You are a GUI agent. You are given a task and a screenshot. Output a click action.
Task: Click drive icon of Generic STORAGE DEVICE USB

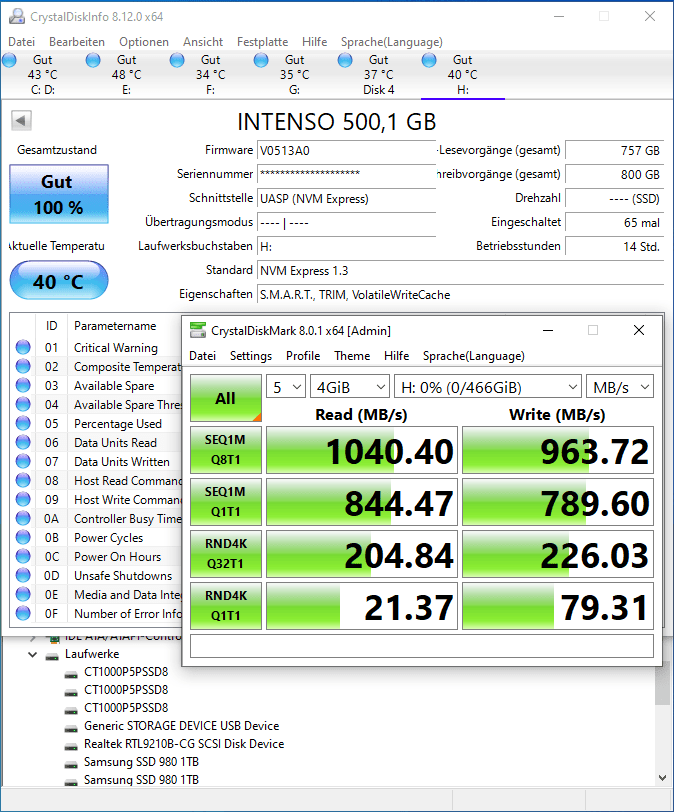[71, 728]
